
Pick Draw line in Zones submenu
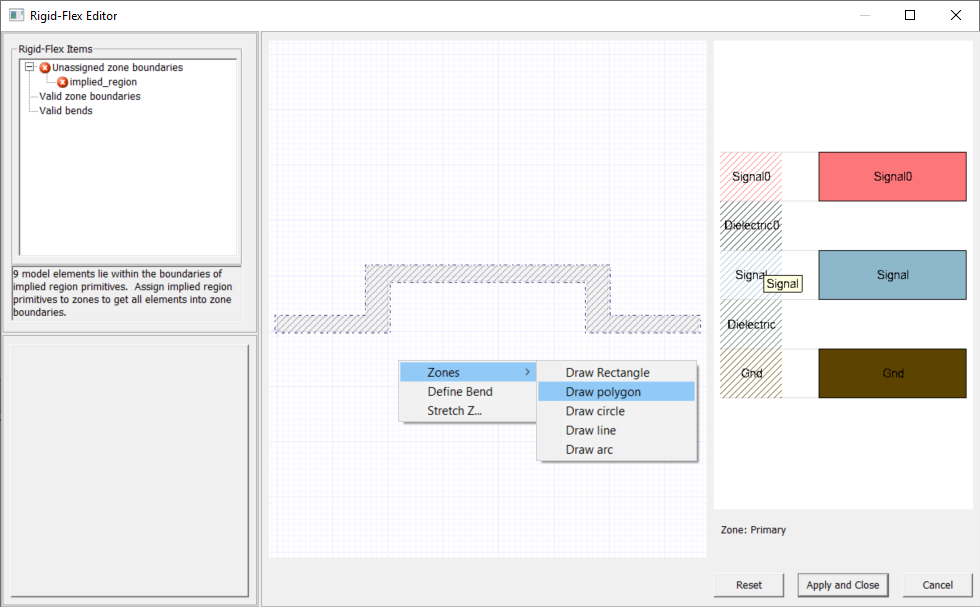(x=590, y=430)
